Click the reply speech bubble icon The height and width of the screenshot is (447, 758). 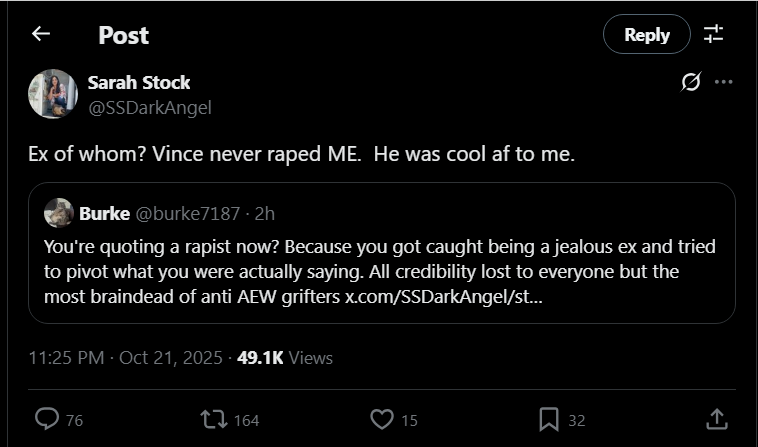(x=47, y=419)
